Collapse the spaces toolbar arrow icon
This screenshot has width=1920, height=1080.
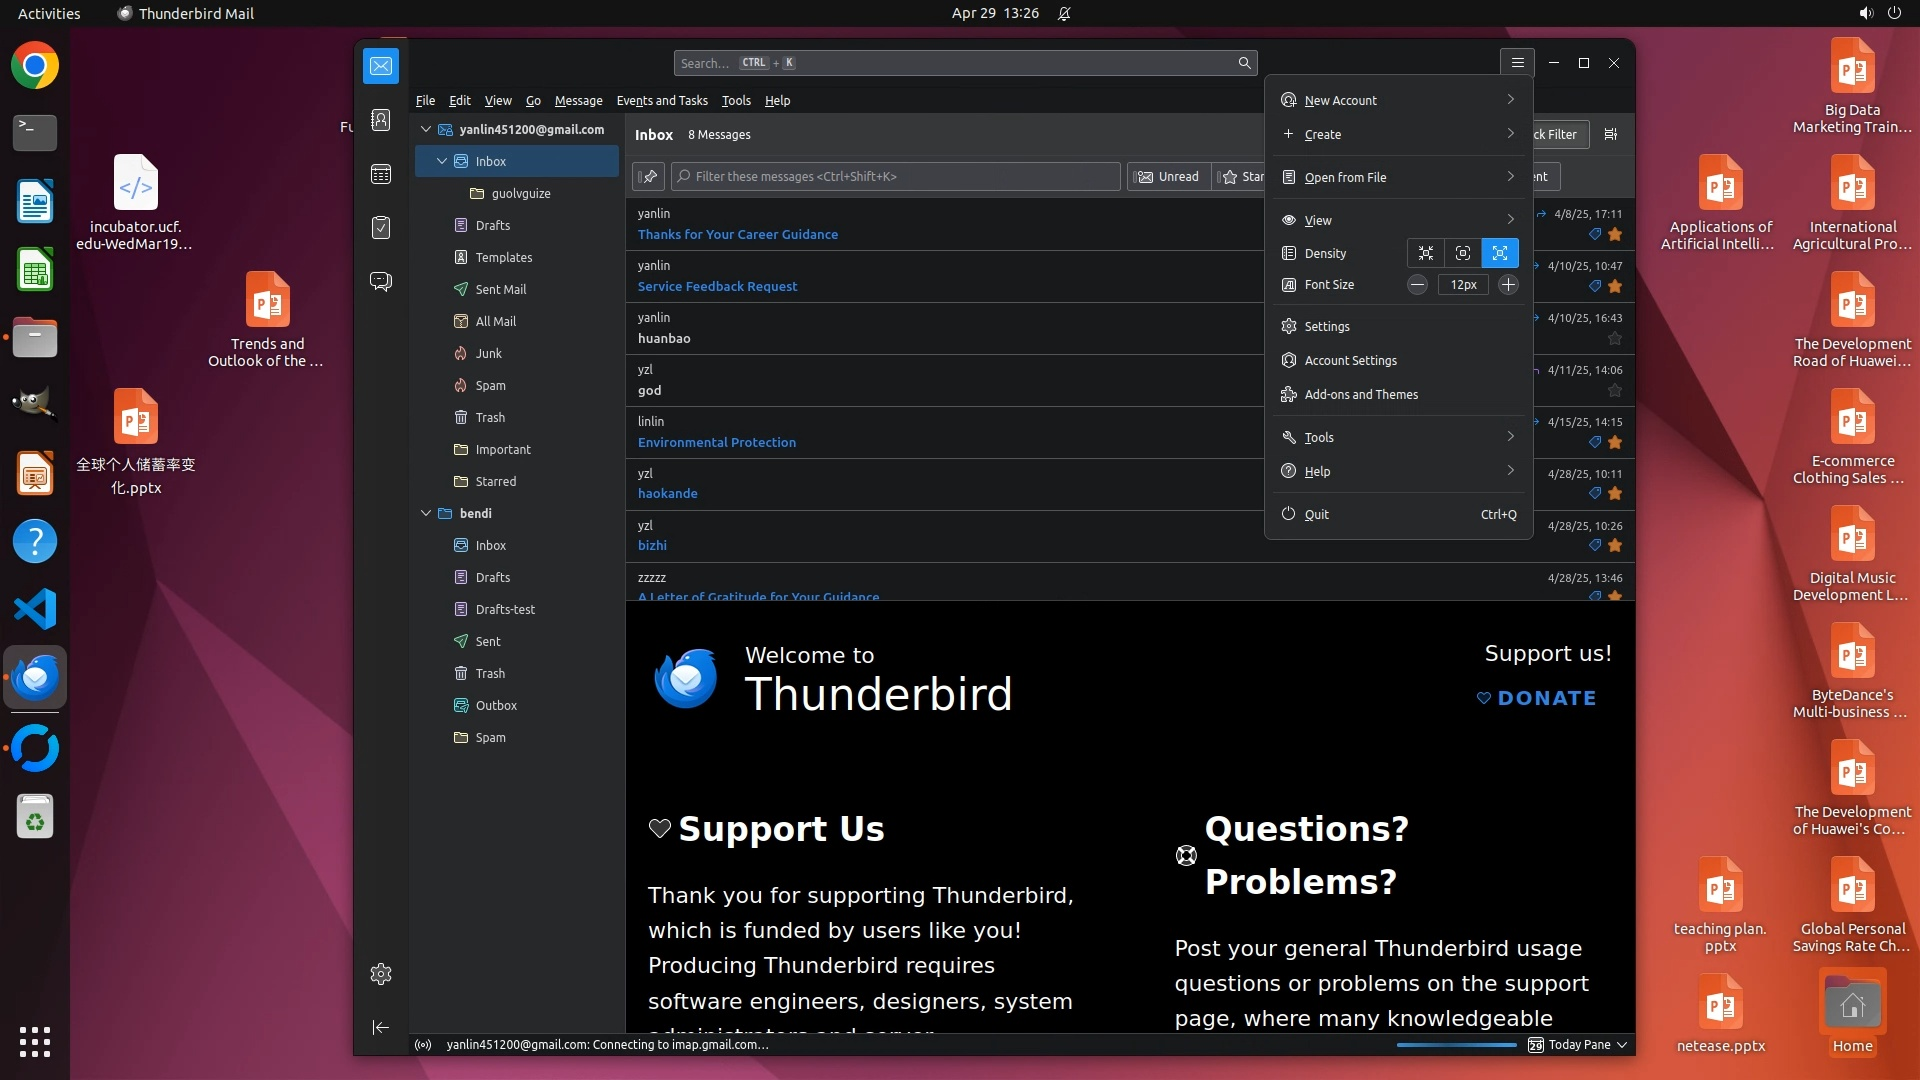381,1027
